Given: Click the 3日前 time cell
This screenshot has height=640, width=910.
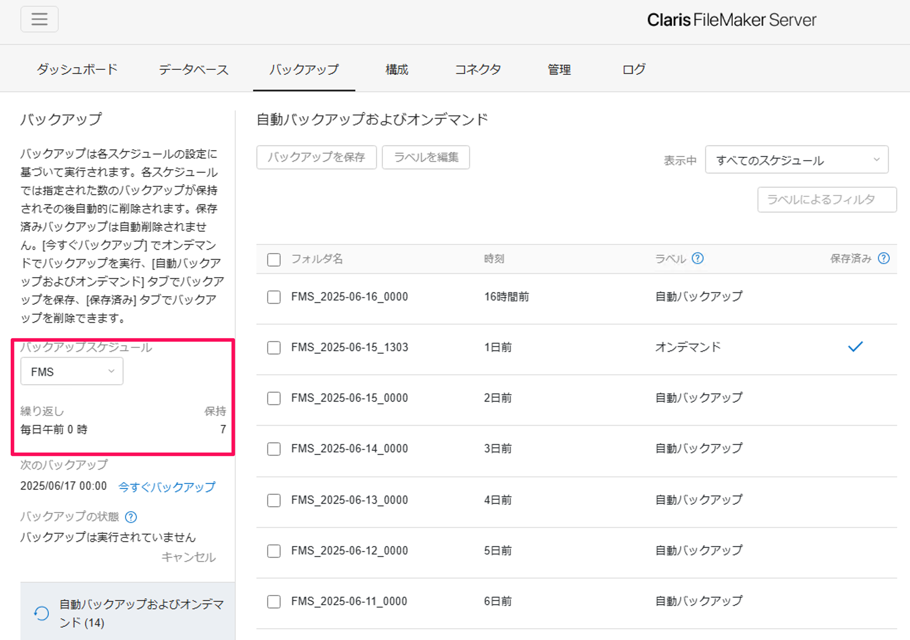Looking at the screenshot, I should (498, 449).
